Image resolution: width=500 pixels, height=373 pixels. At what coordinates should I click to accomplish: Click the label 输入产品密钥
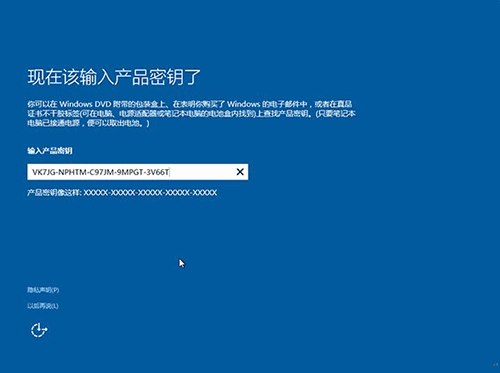50,151
